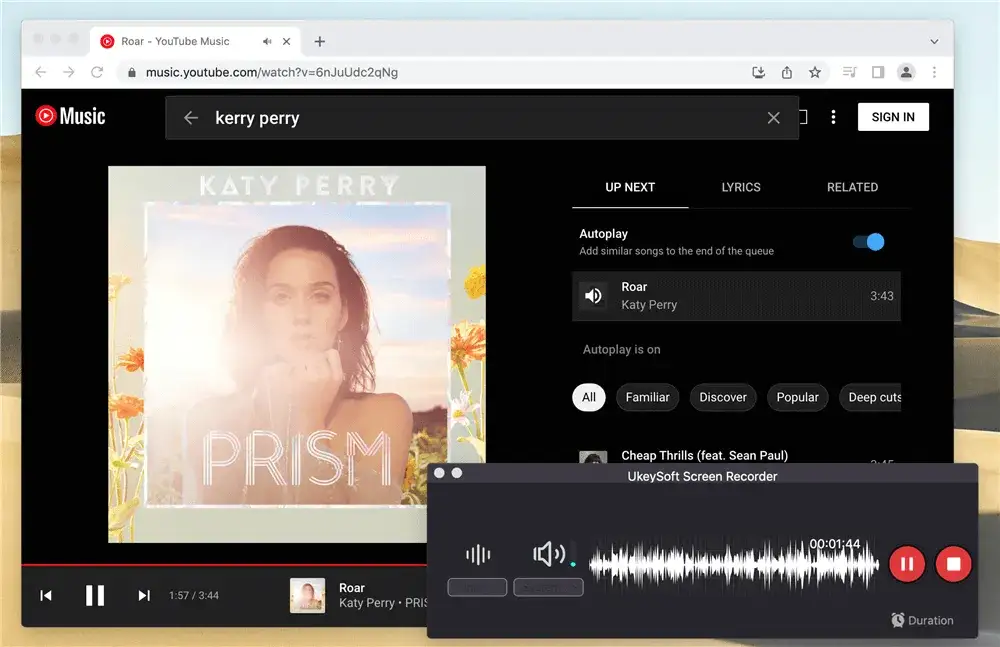Viewport: 1000px width, 647px height.
Task: Stop recording in UkeySoft Screen Recorder
Action: click(953, 563)
